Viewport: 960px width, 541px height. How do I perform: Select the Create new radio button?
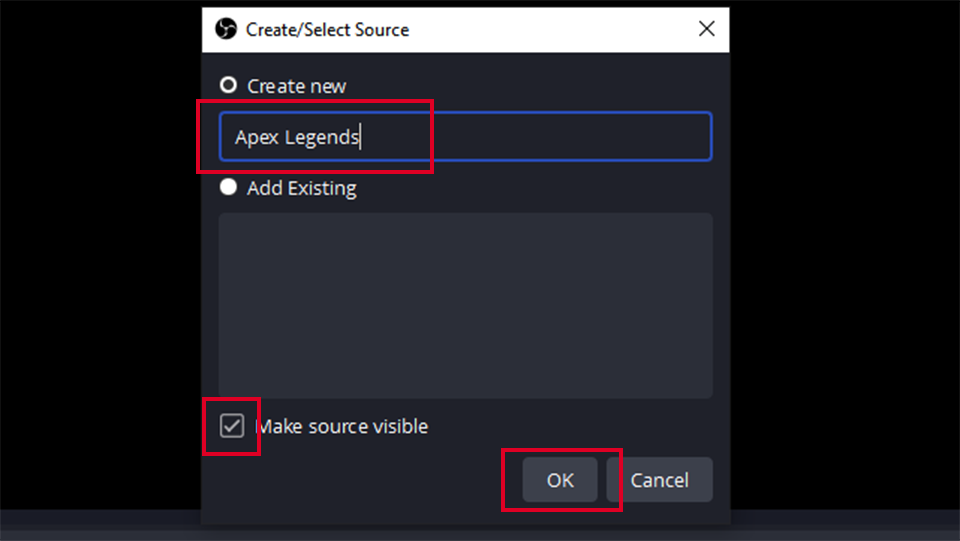coord(228,85)
